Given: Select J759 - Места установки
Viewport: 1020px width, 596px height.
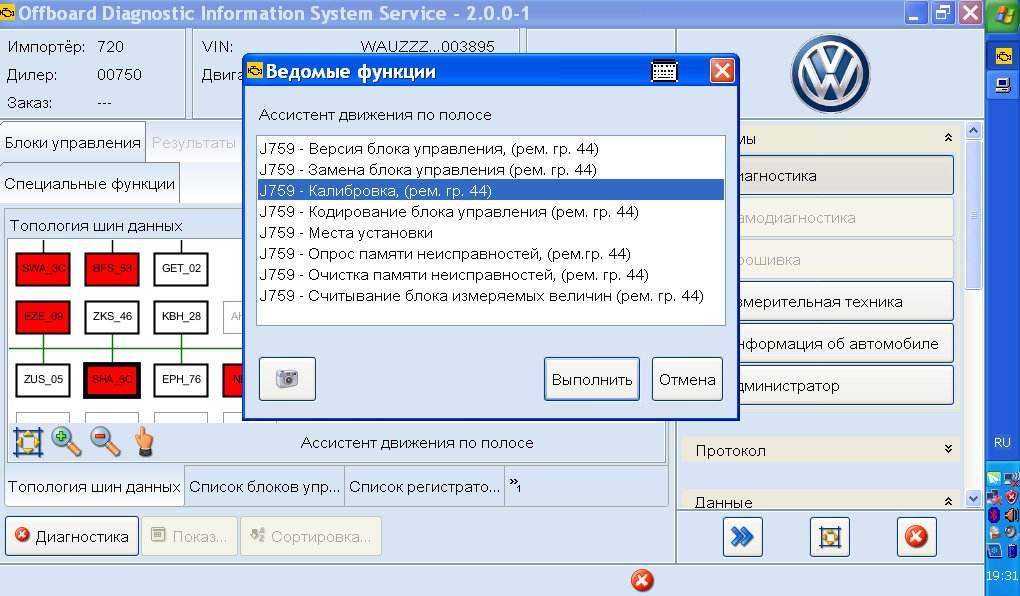Looking at the screenshot, I should tap(490, 232).
